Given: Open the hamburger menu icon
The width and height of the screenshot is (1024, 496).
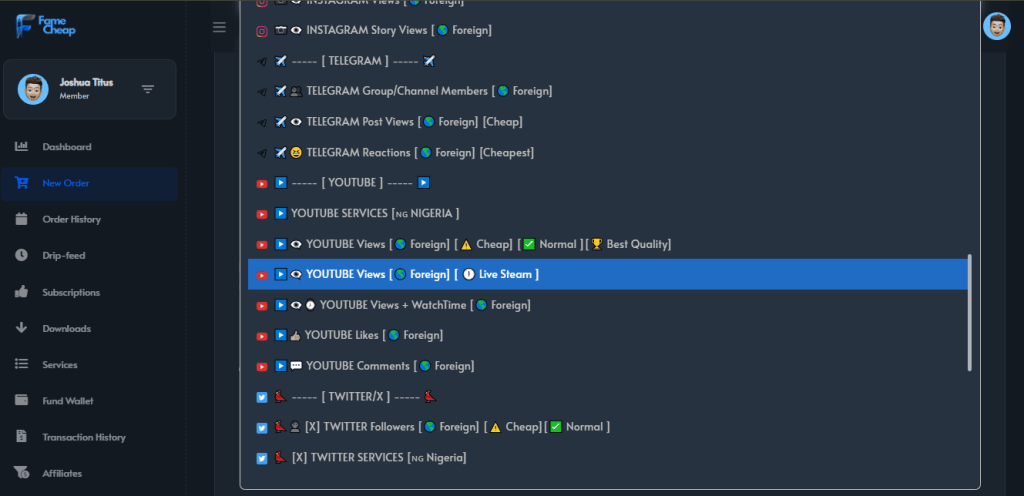Looking at the screenshot, I should point(219,27).
